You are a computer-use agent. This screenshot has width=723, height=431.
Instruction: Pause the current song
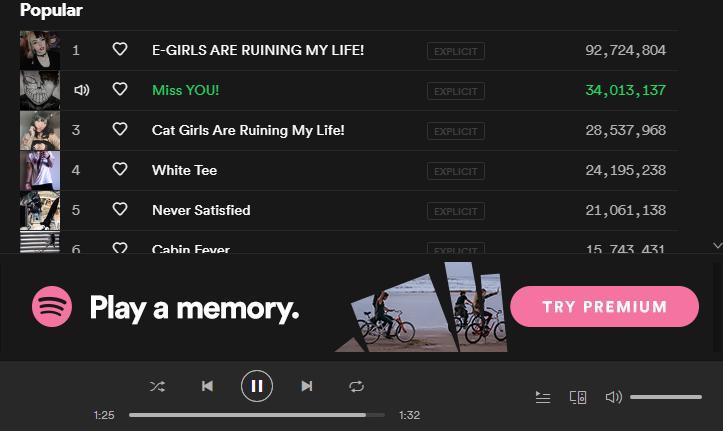[257, 386]
